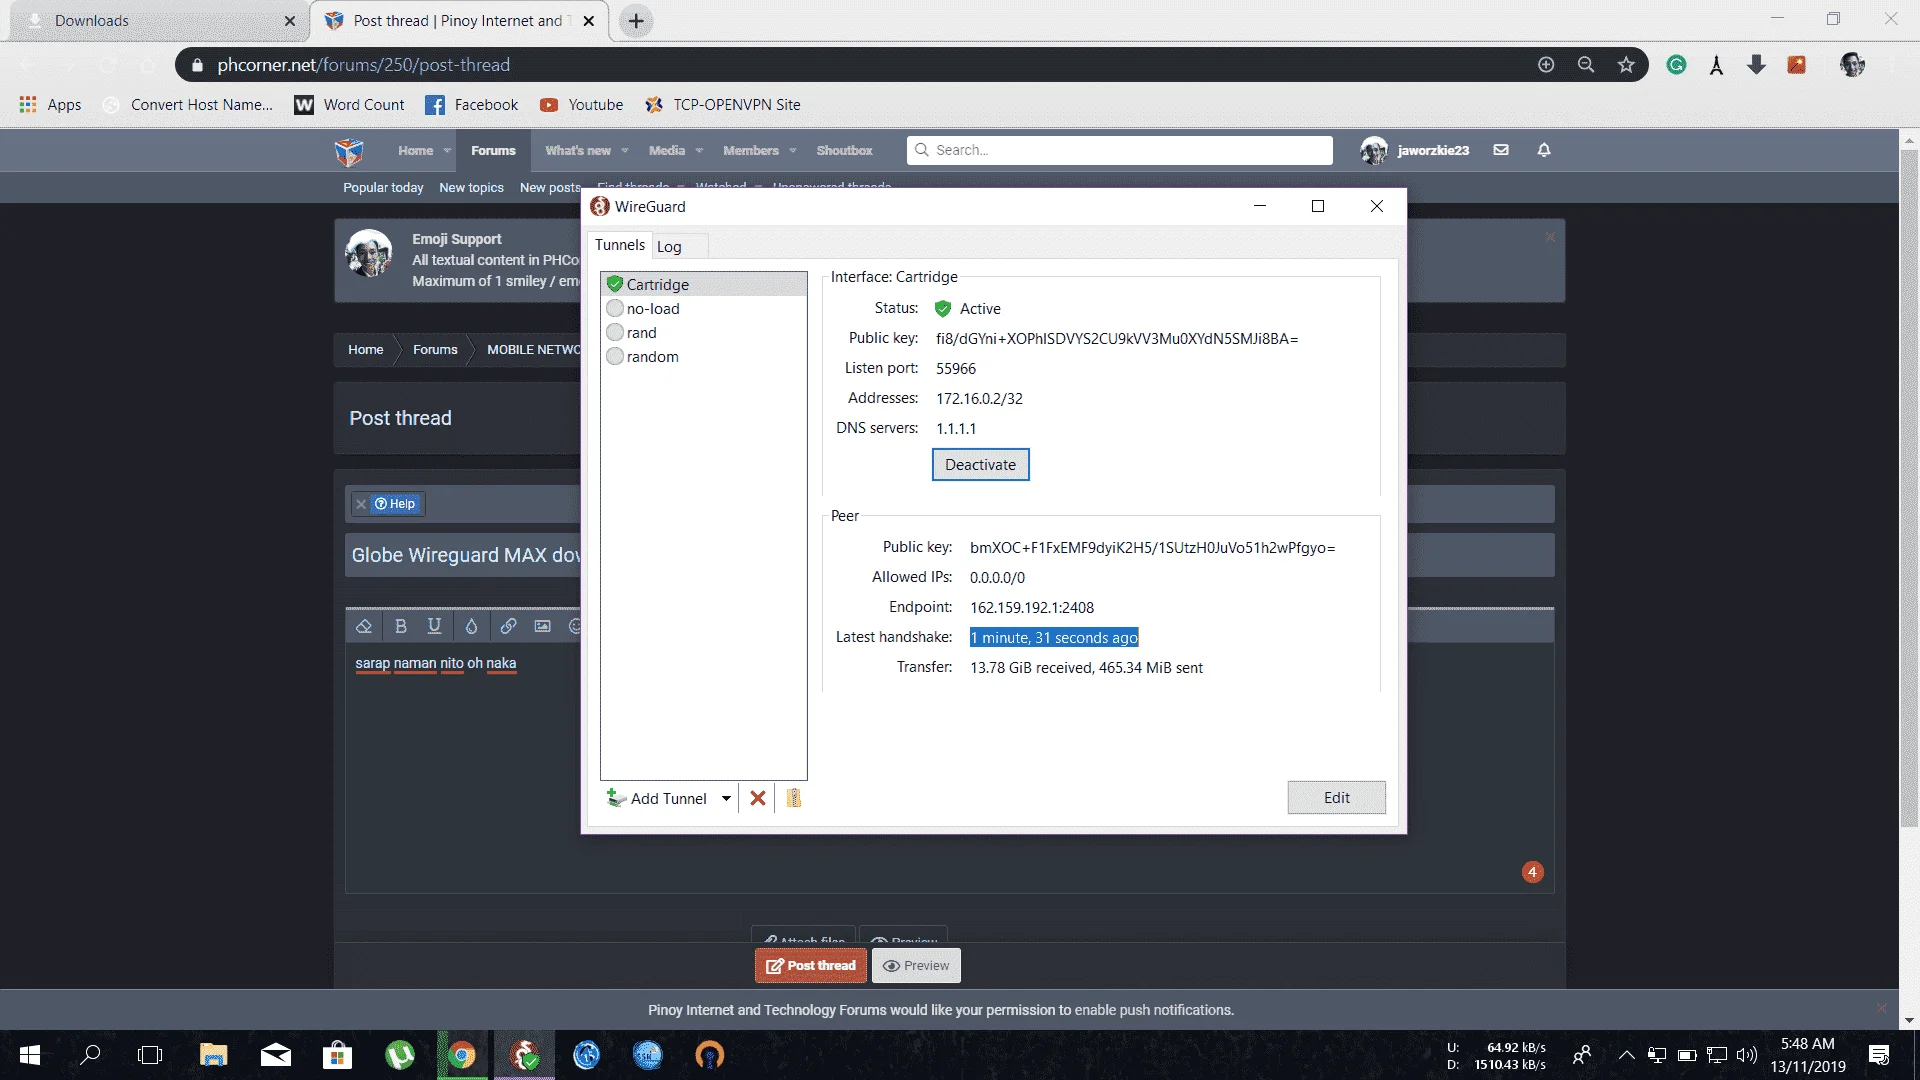This screenshot has width=1920, height=1080.
Task: Toggle underline formatting in post editor
Action: (434, 626)
